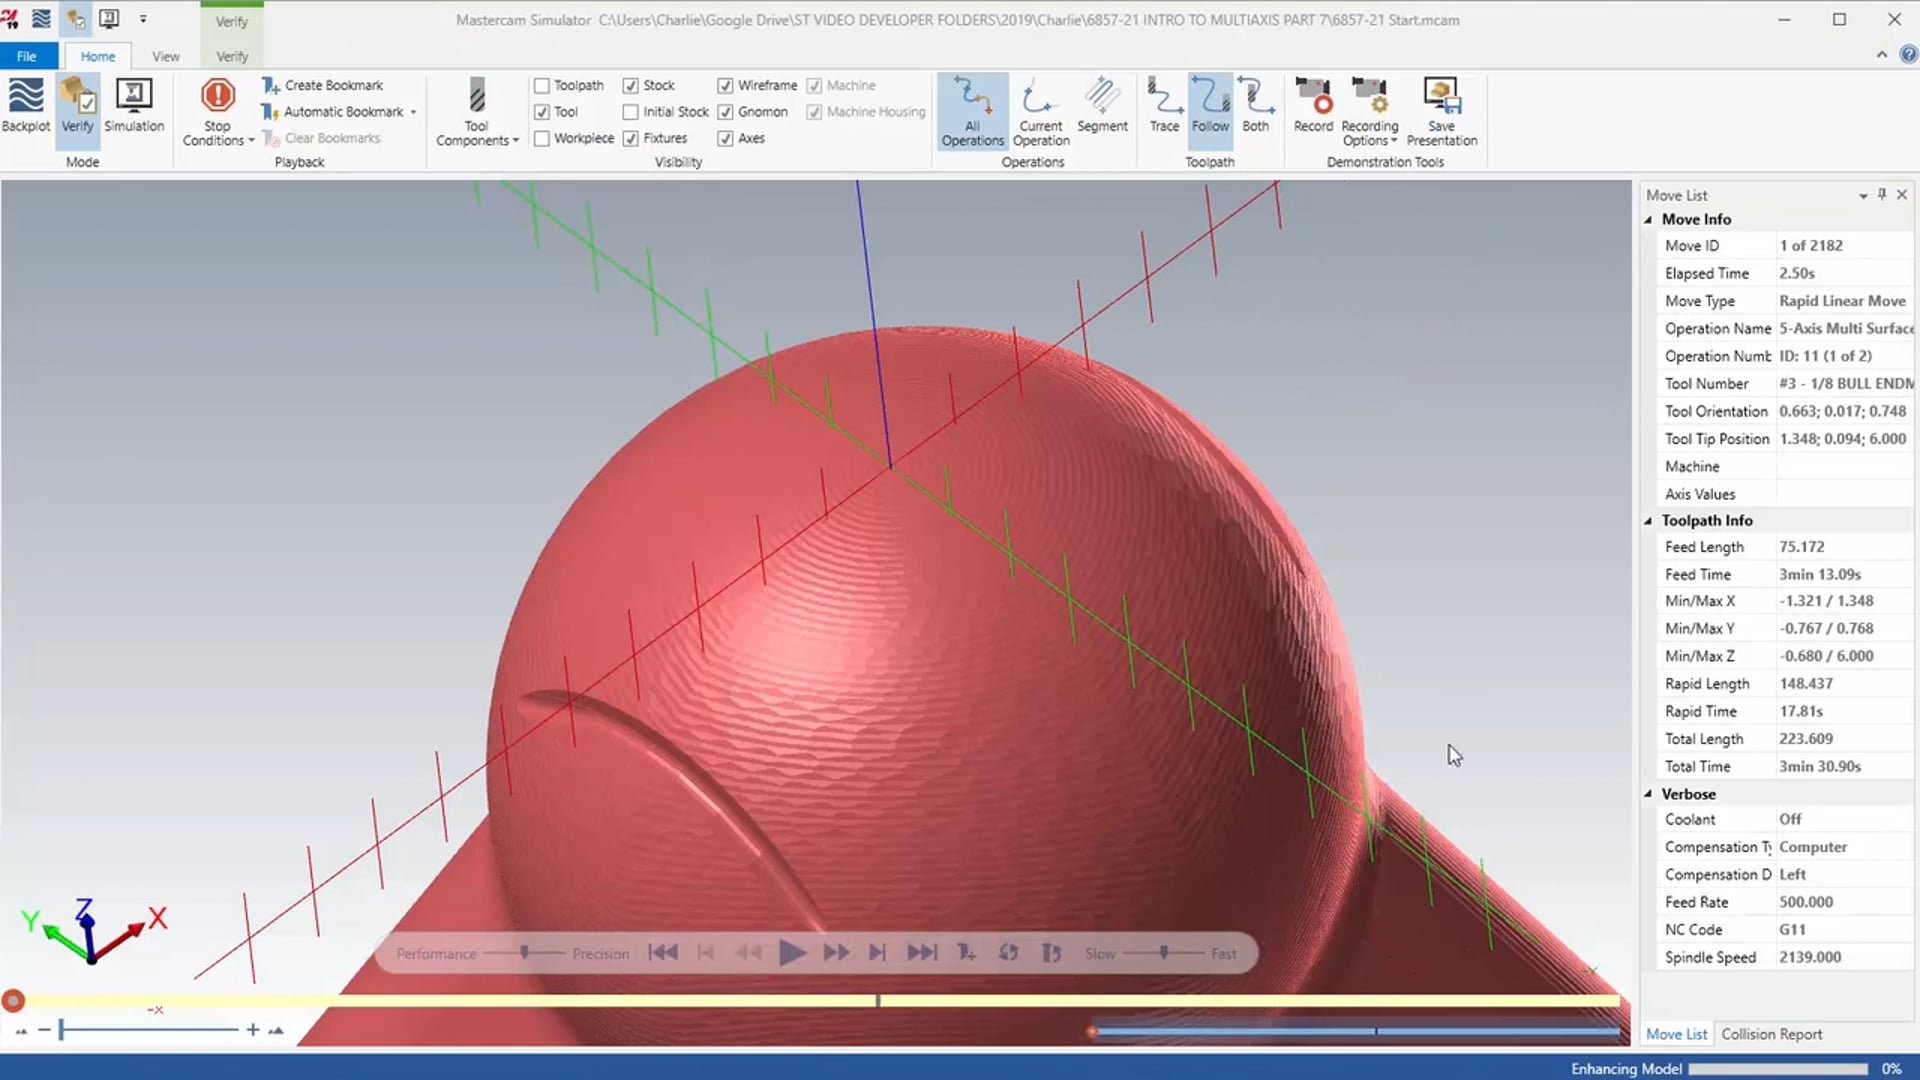The height and width of the screenshot is (1080, 1920).
Task: Collapse the Move Info section
Action: [1651, 219]
